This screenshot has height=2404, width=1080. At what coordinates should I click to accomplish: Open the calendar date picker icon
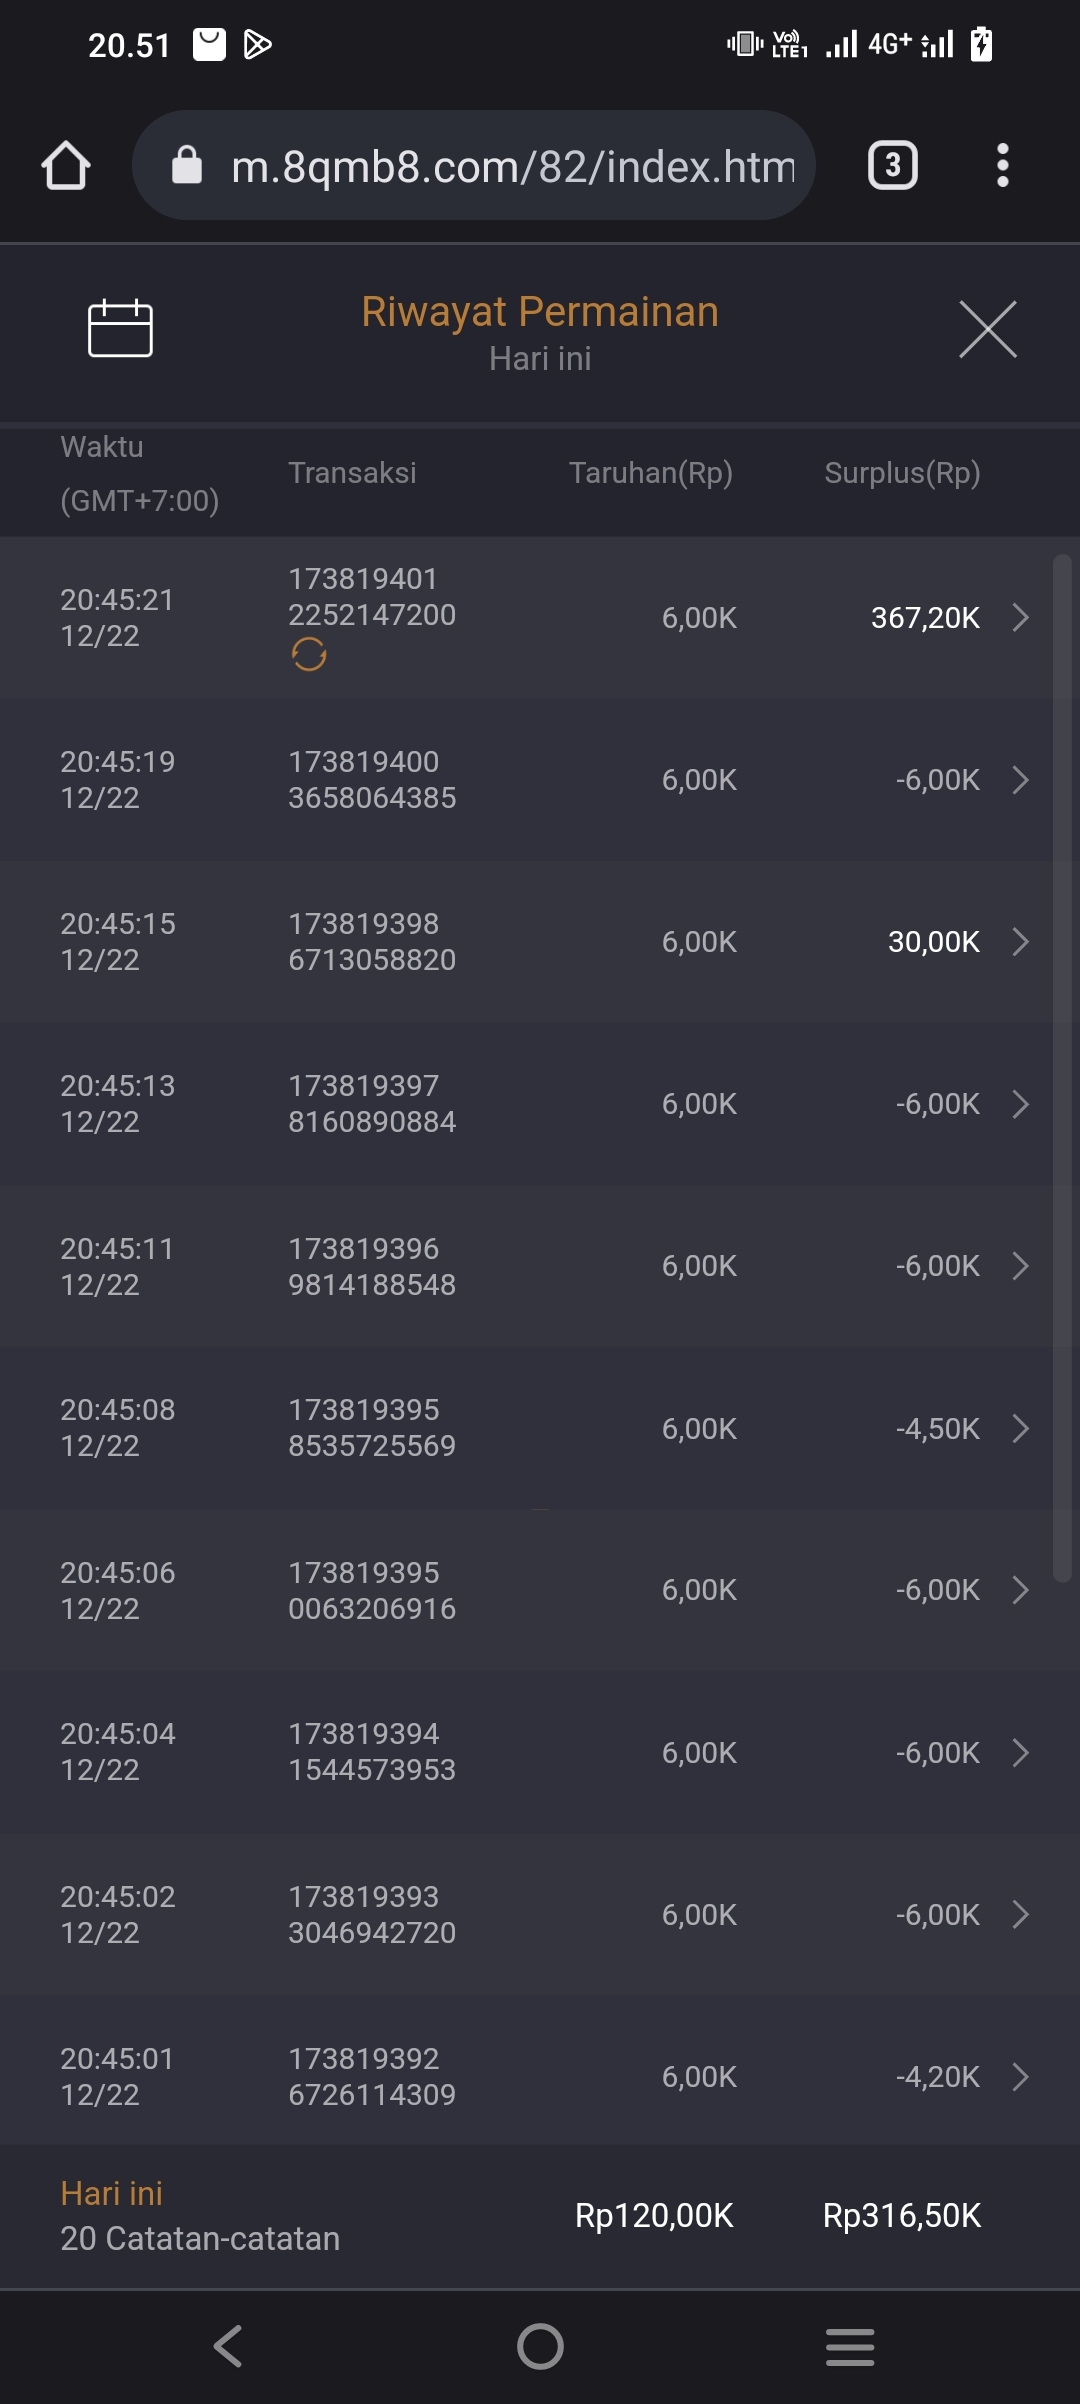tap(120, 328)
